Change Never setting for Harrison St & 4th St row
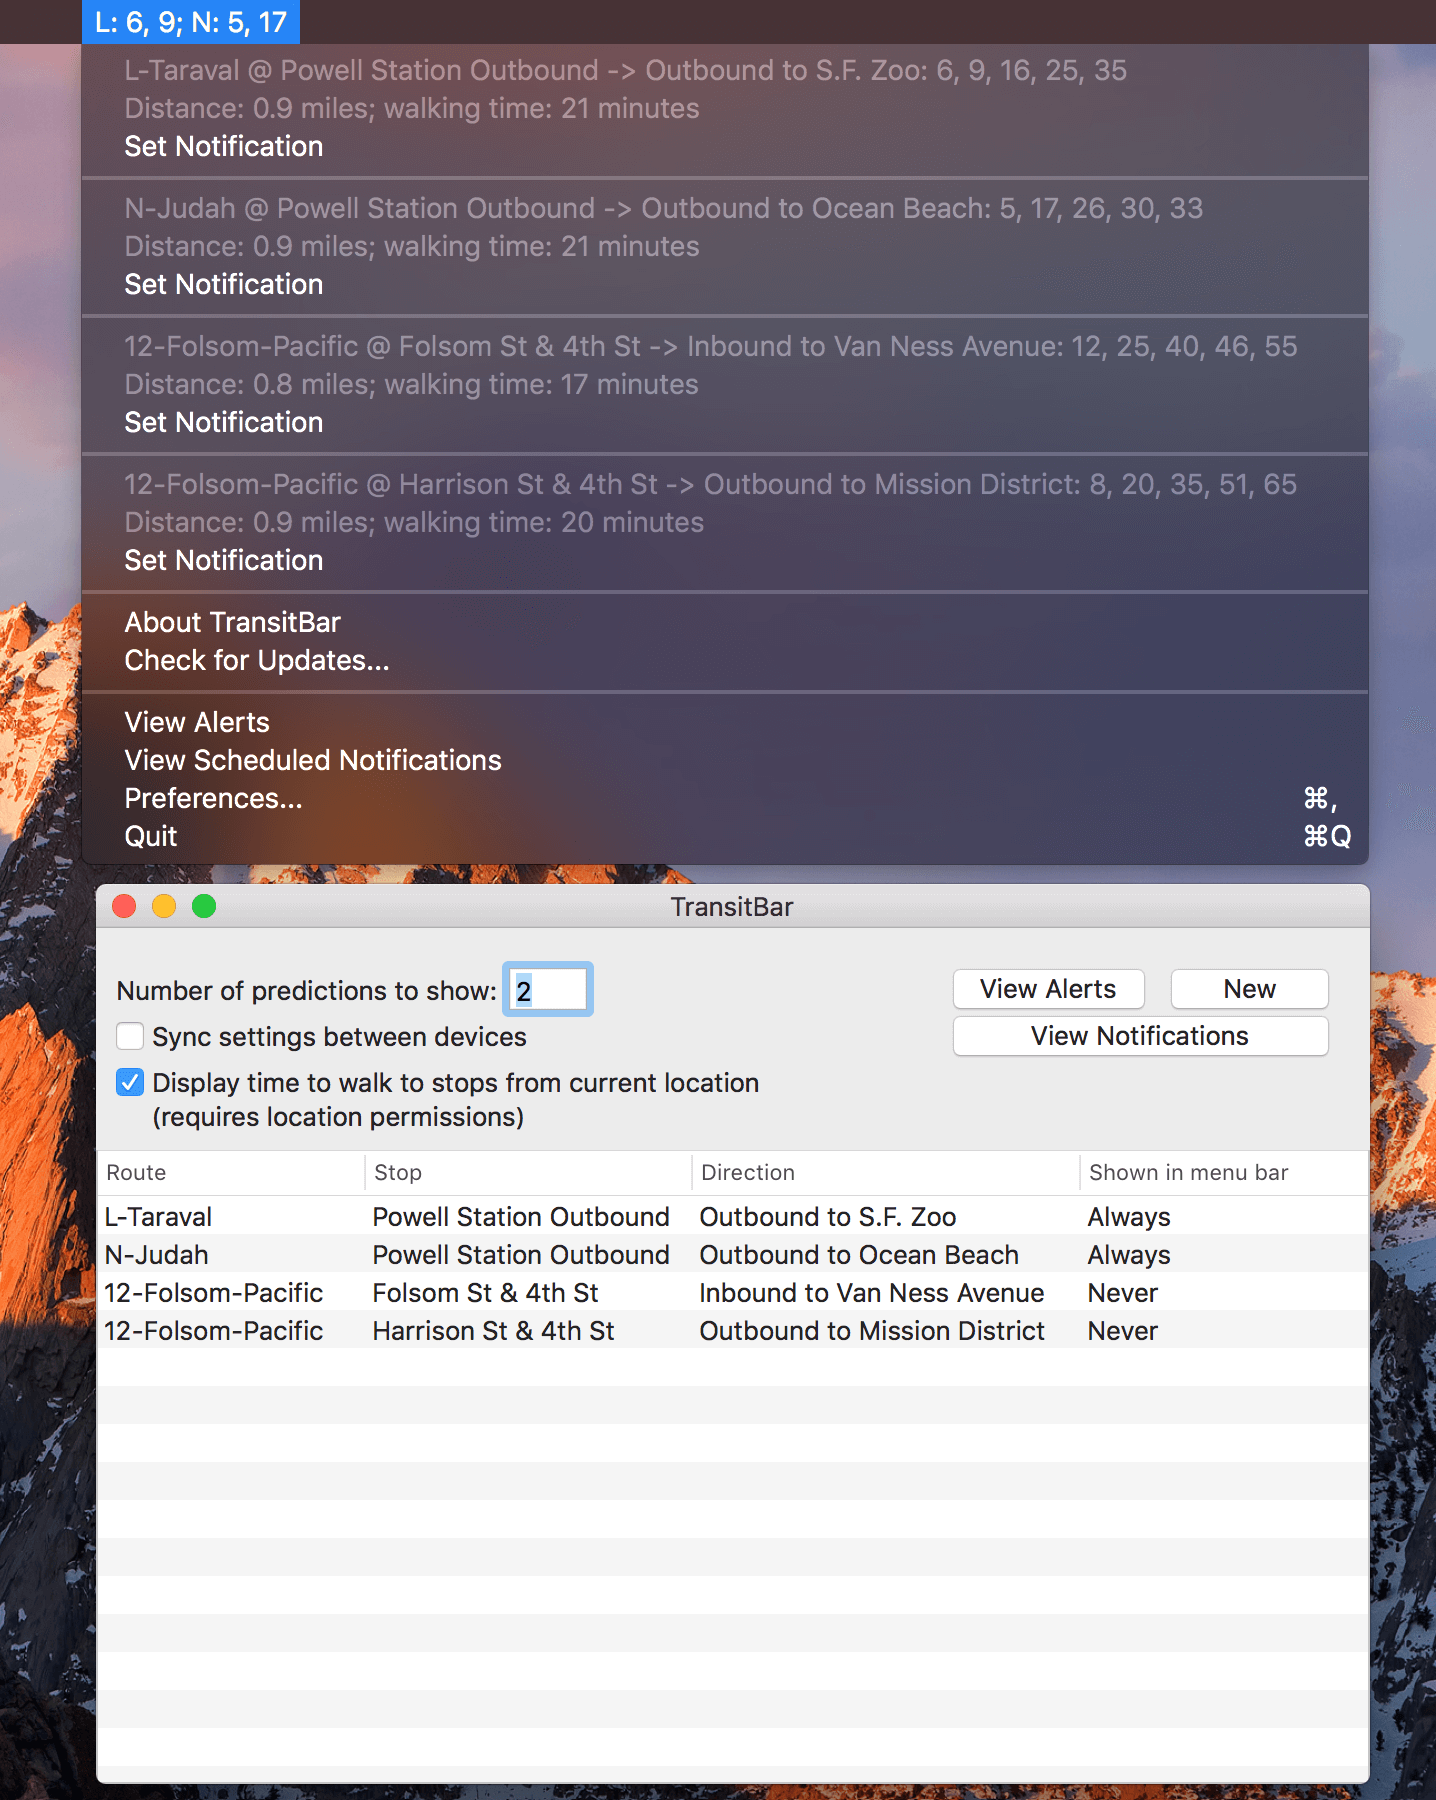Image resolution: width=1436 pixels, height=1800 pixels. [x=1122, y=1331]
